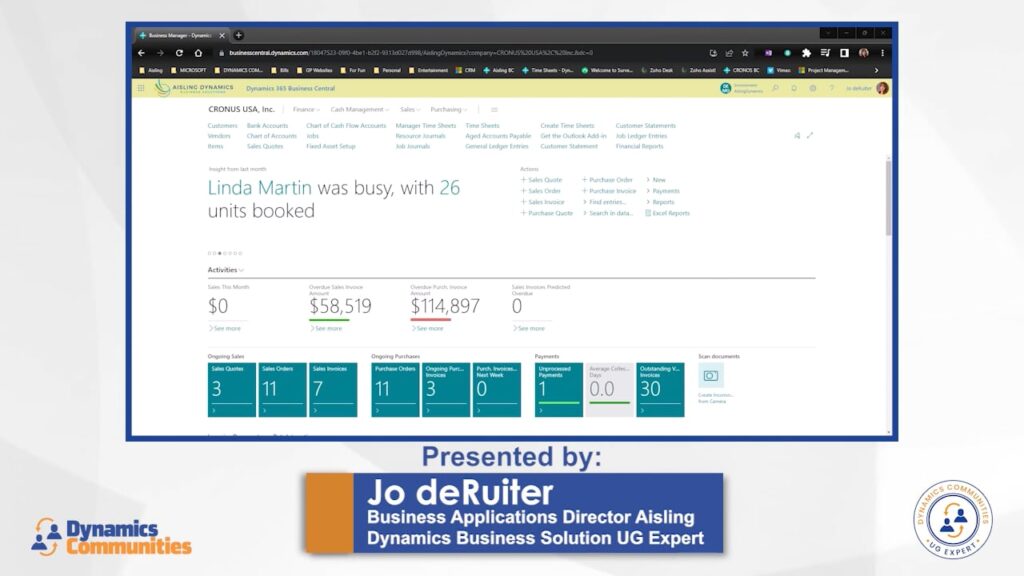Viewport: 1024px width, 576px height.
Task: Expand page to full width icon
Action: coord(810,136)
